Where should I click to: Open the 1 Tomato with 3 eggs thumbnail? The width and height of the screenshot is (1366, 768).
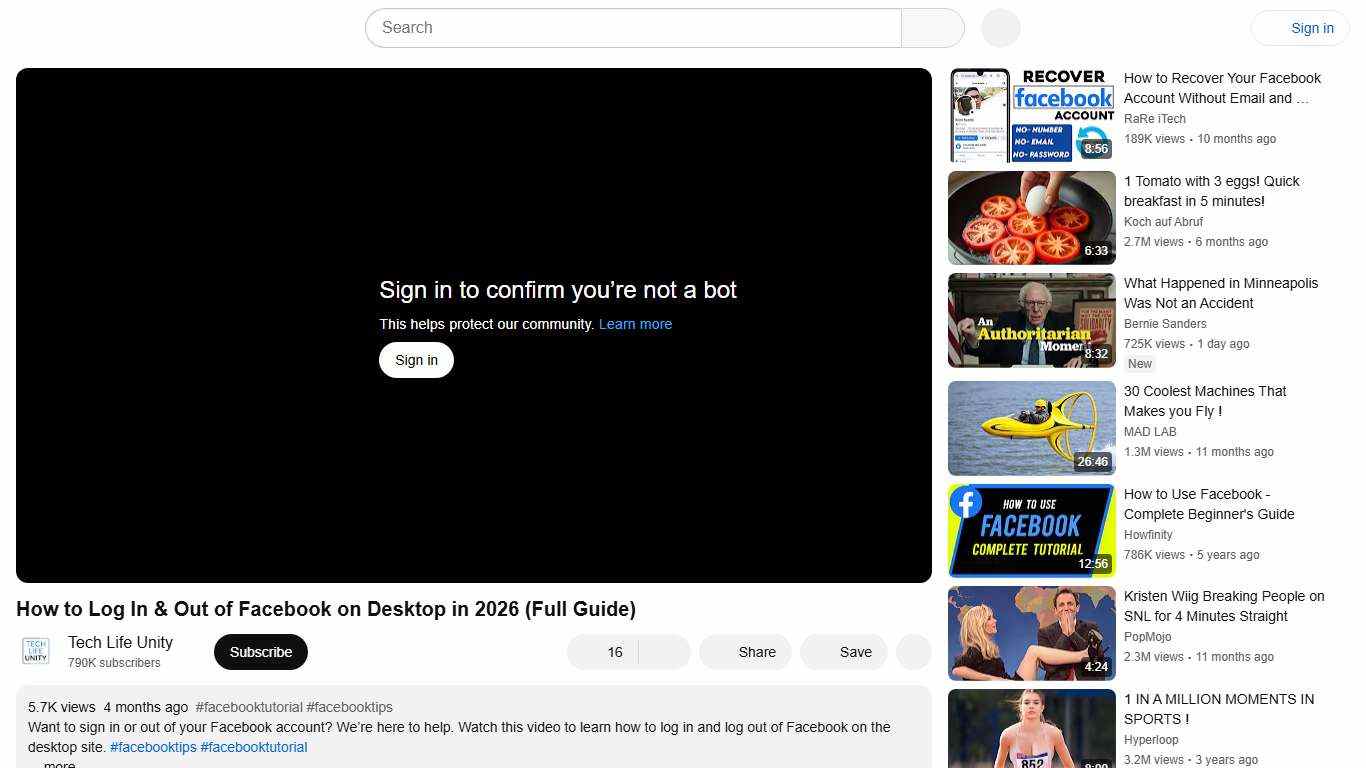tap(1031, 217)
